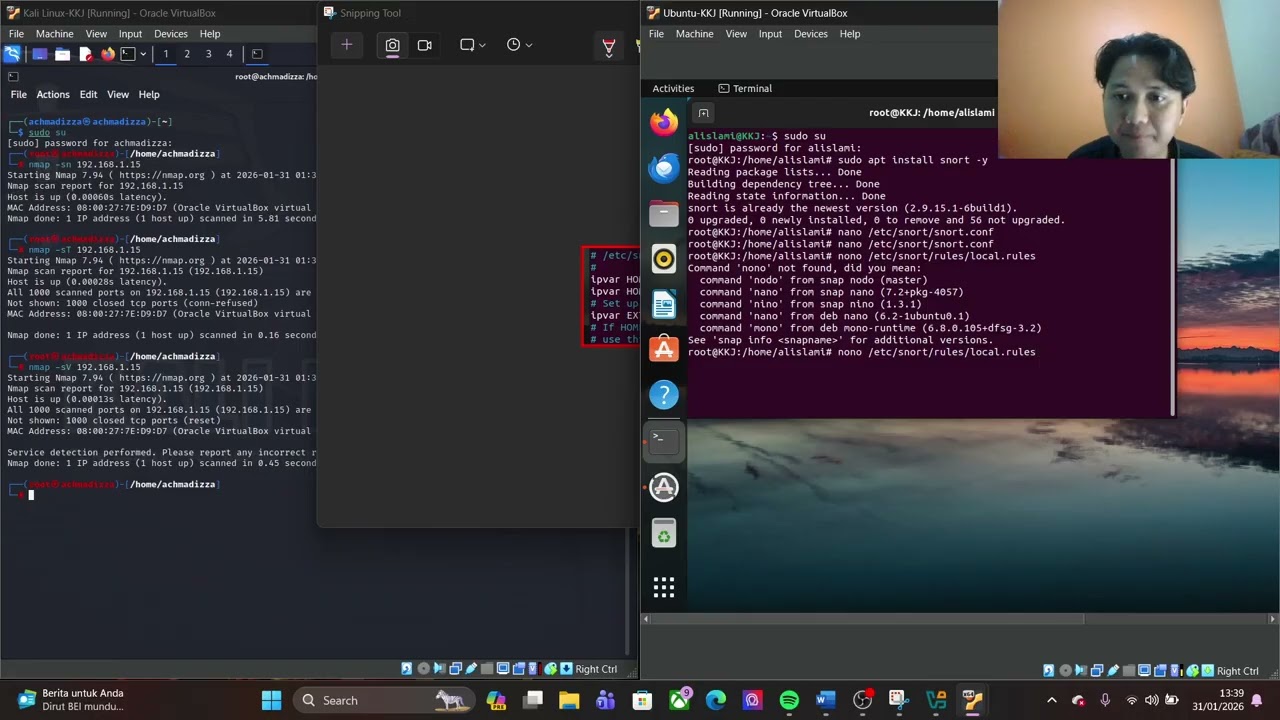Open Ubuntu Software in the dock
Screen dimensions: 1280x720
pos(664,349)
